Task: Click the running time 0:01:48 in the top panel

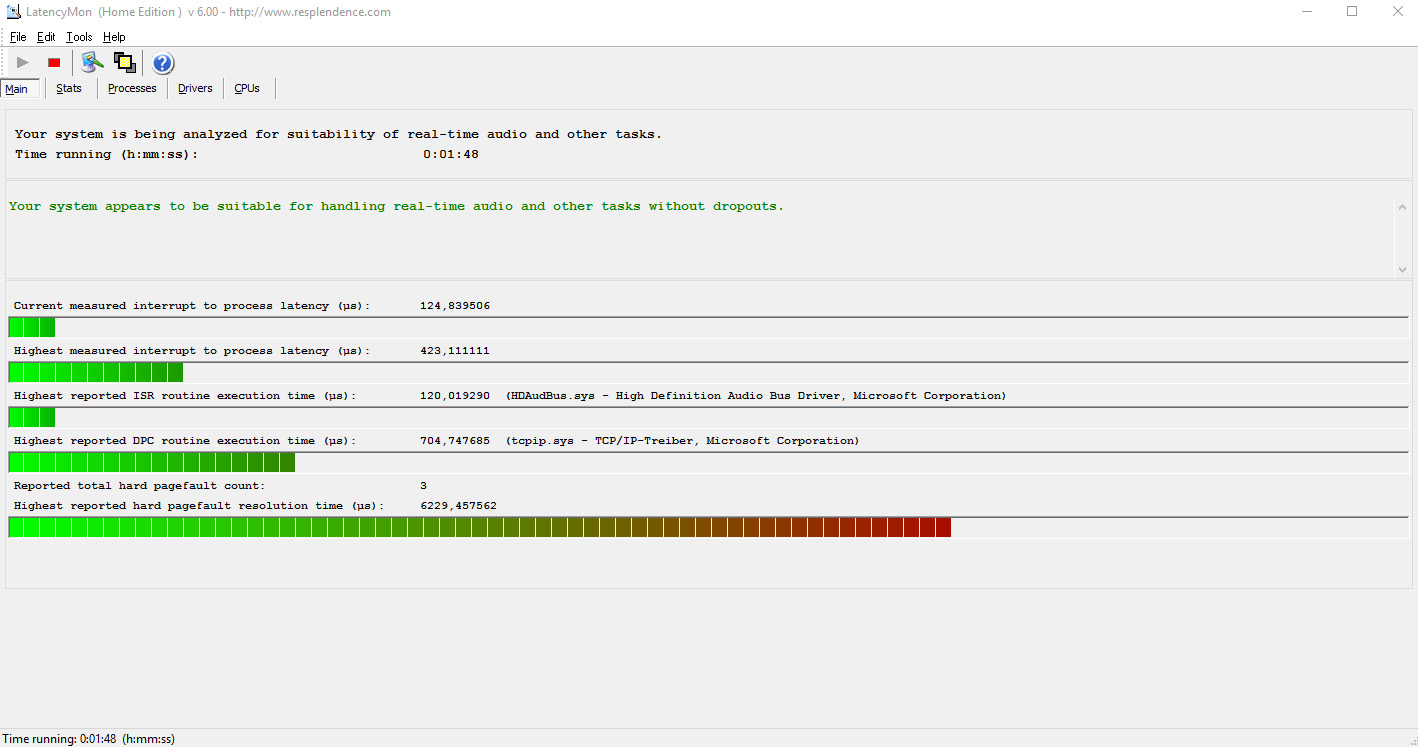Action: point(451,154)
